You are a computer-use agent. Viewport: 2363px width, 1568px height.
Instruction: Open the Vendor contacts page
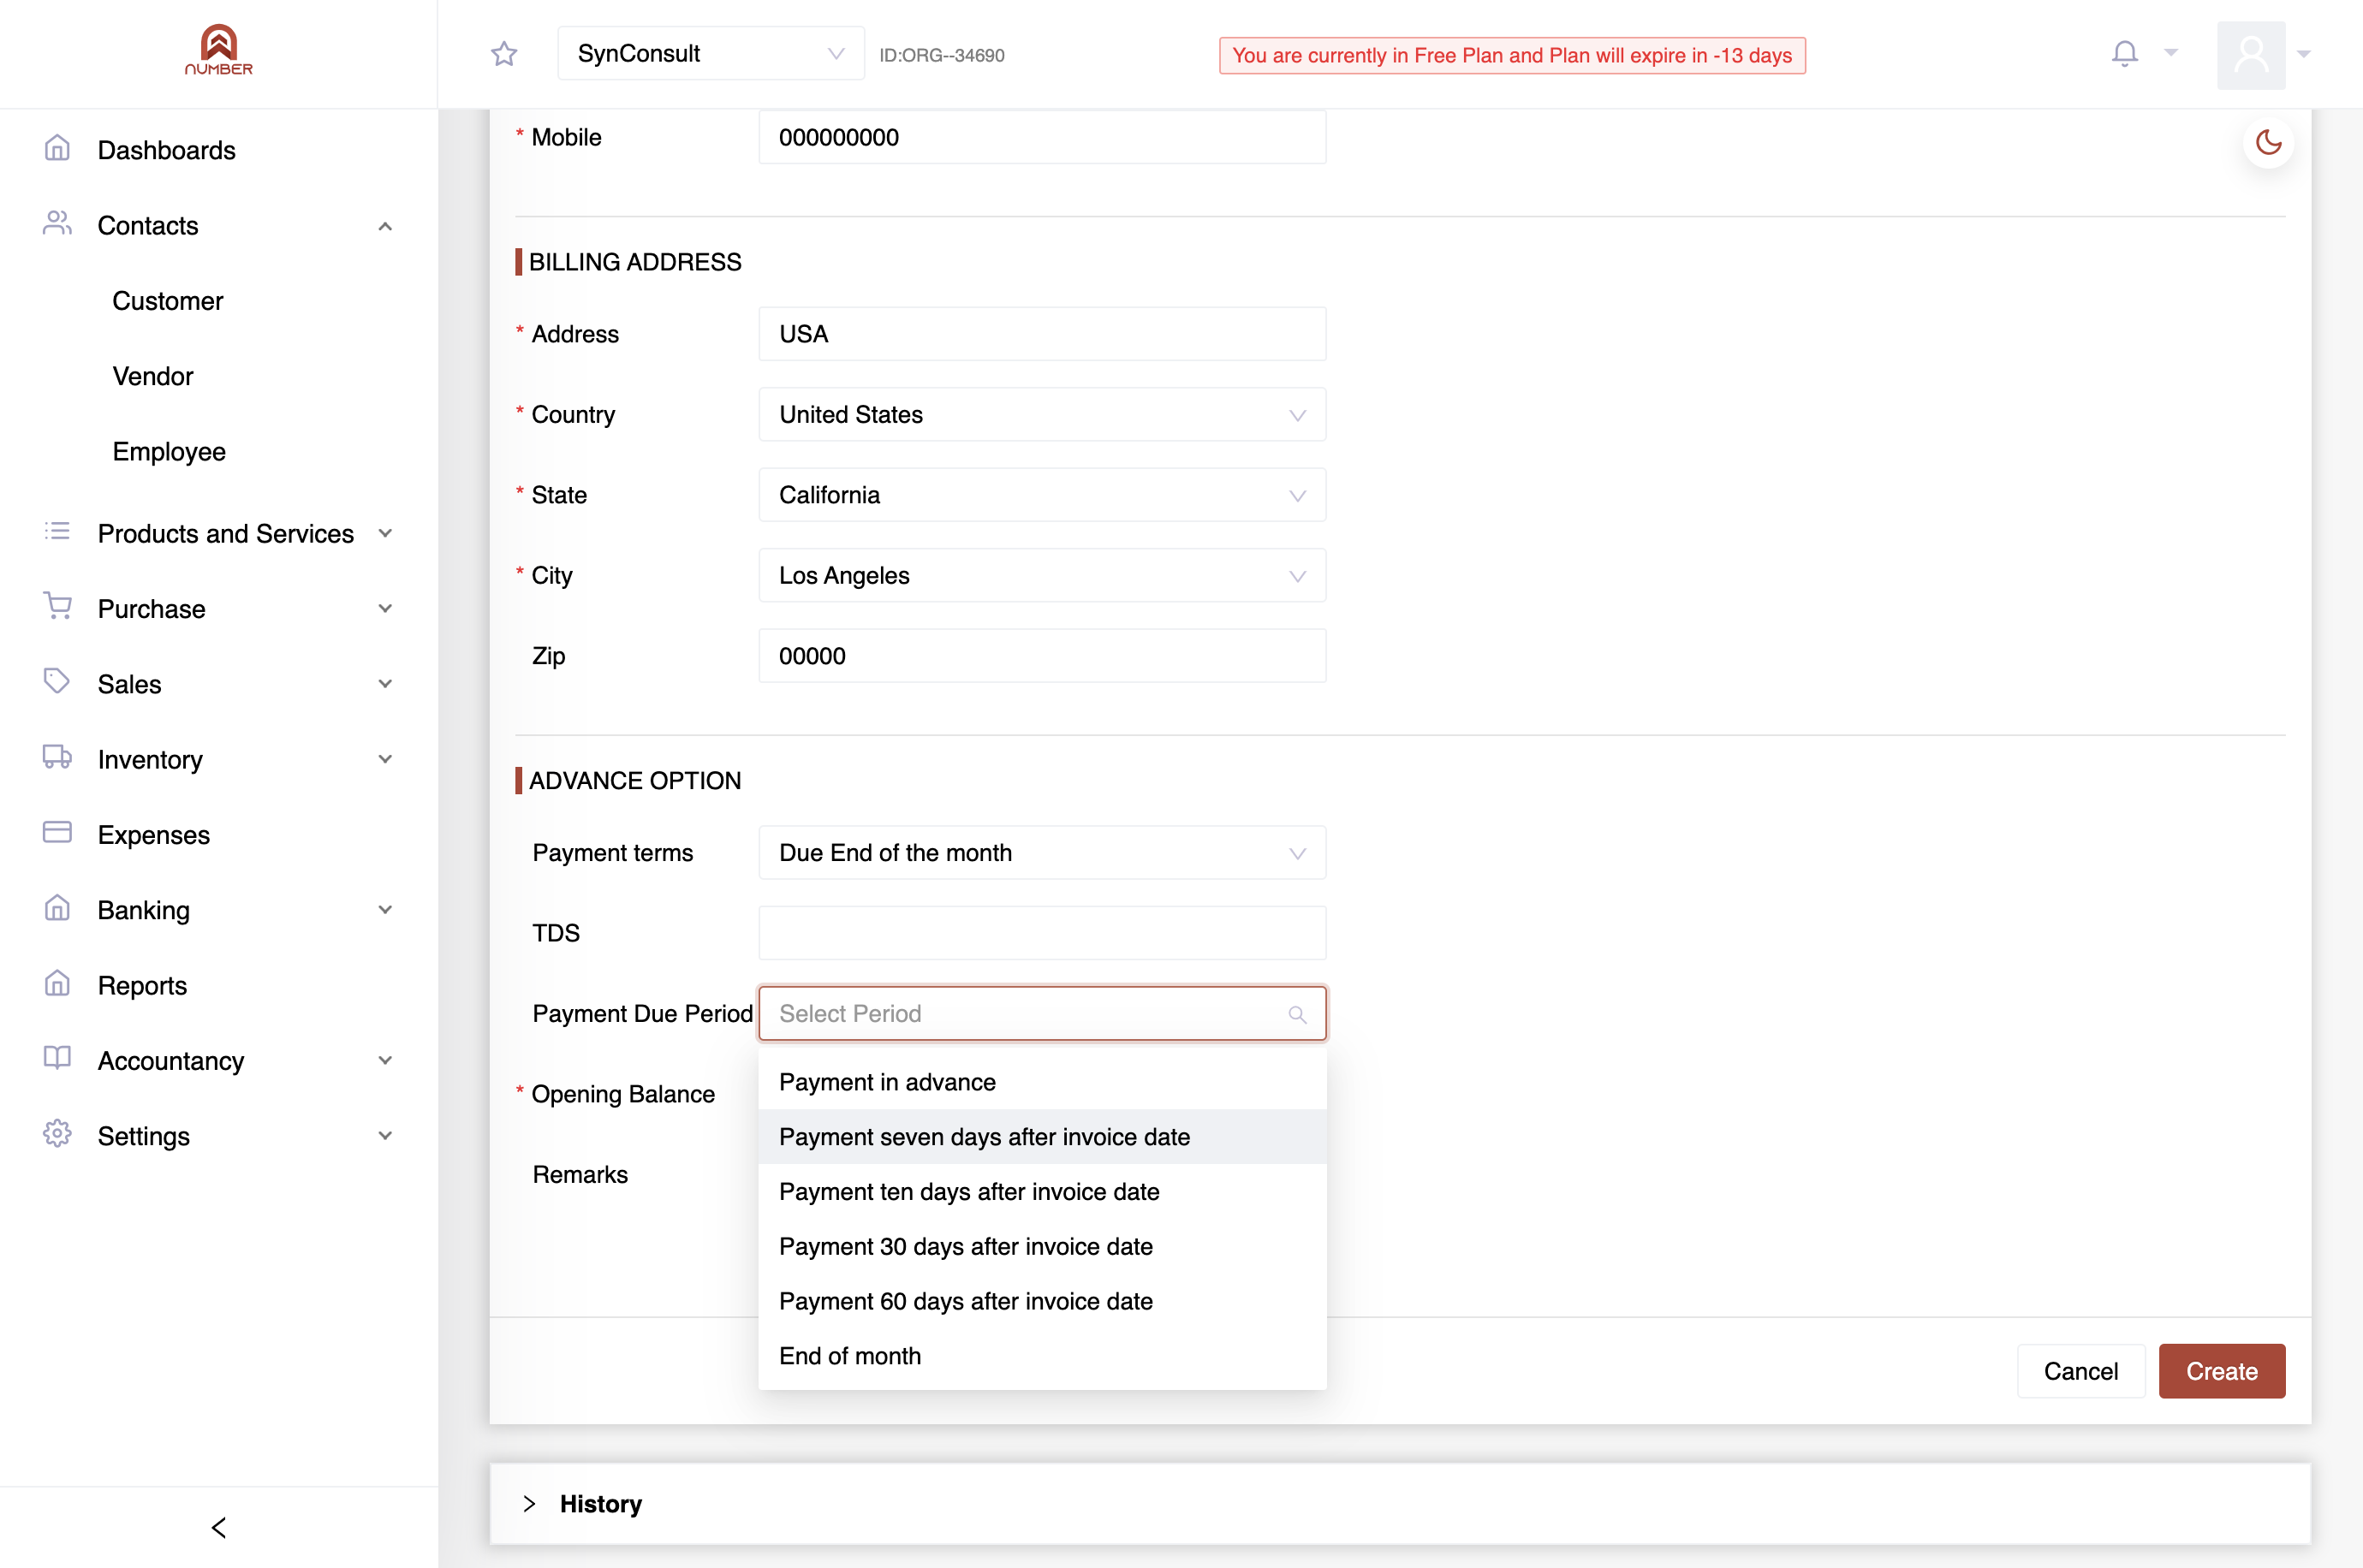153,376
